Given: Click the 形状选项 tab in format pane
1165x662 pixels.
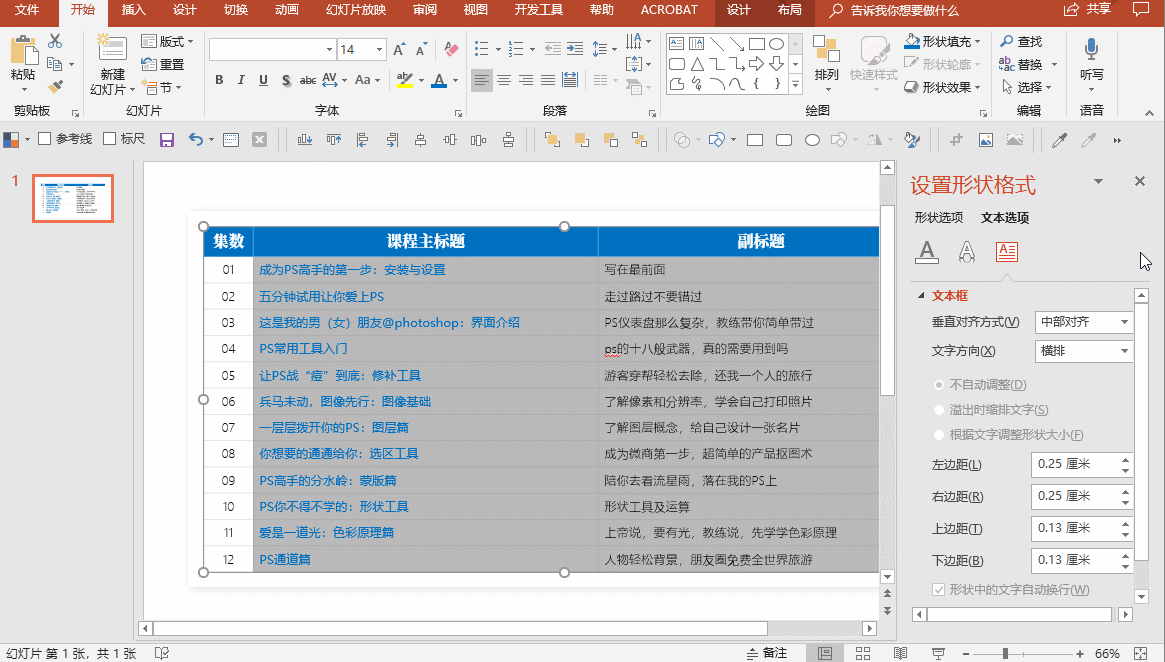Looking at the screenshot, I should tap(938, 217).
